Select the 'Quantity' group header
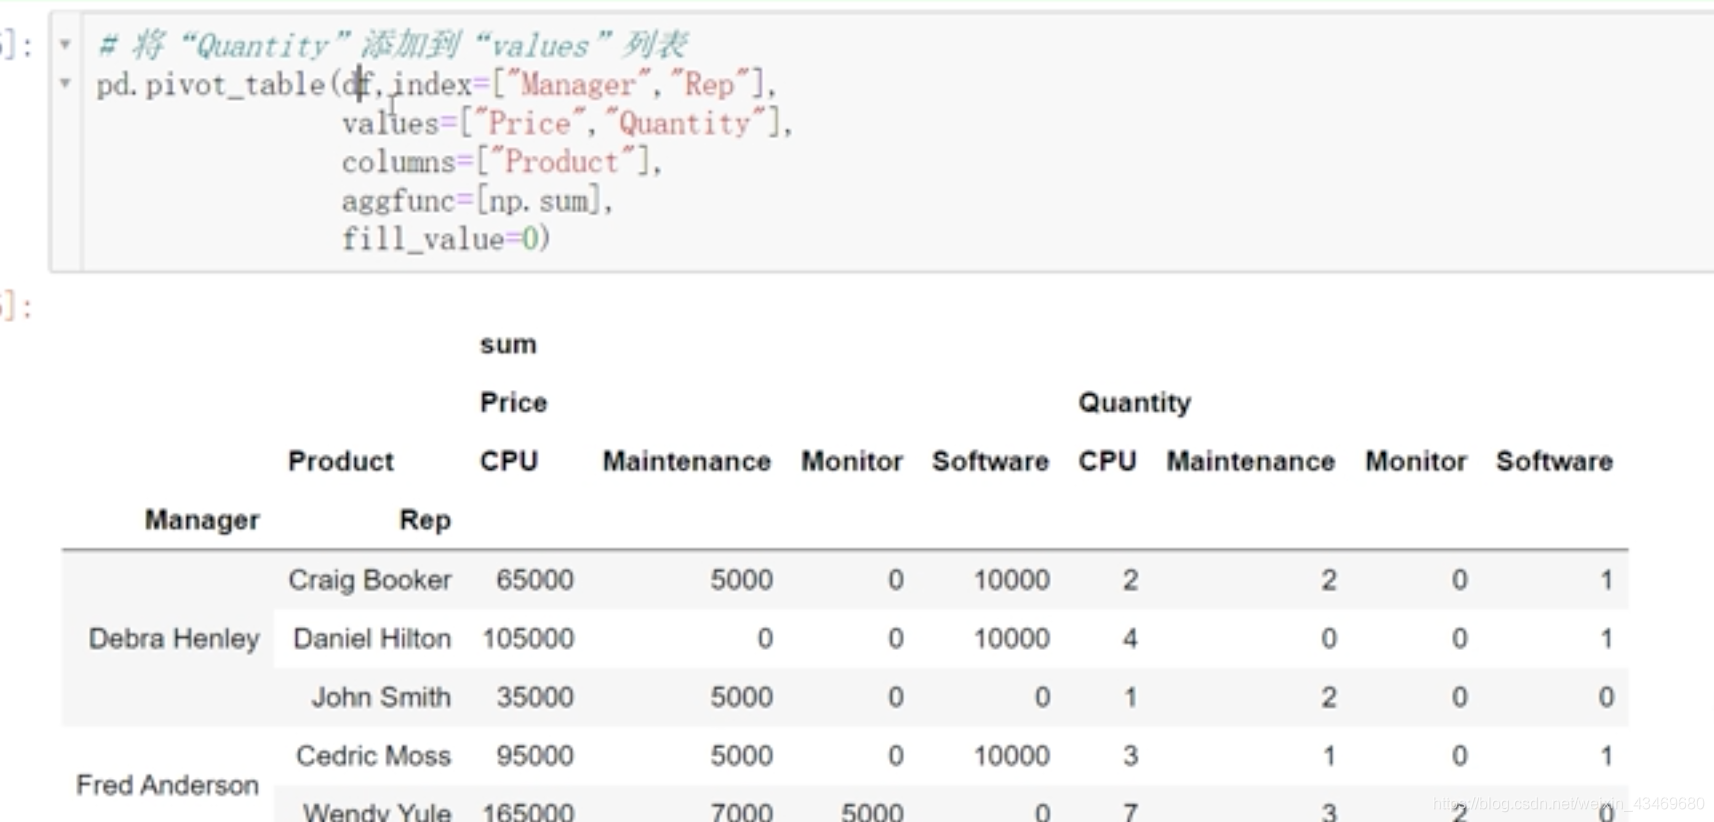 1135,403
